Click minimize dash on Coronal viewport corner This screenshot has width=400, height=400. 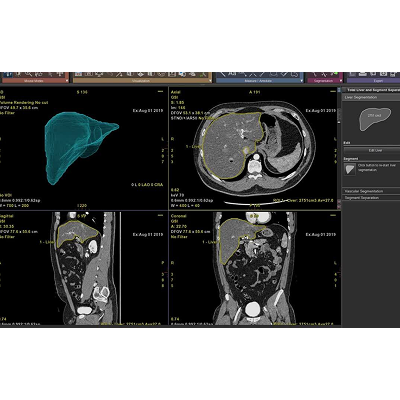click(x=332, y=216)
